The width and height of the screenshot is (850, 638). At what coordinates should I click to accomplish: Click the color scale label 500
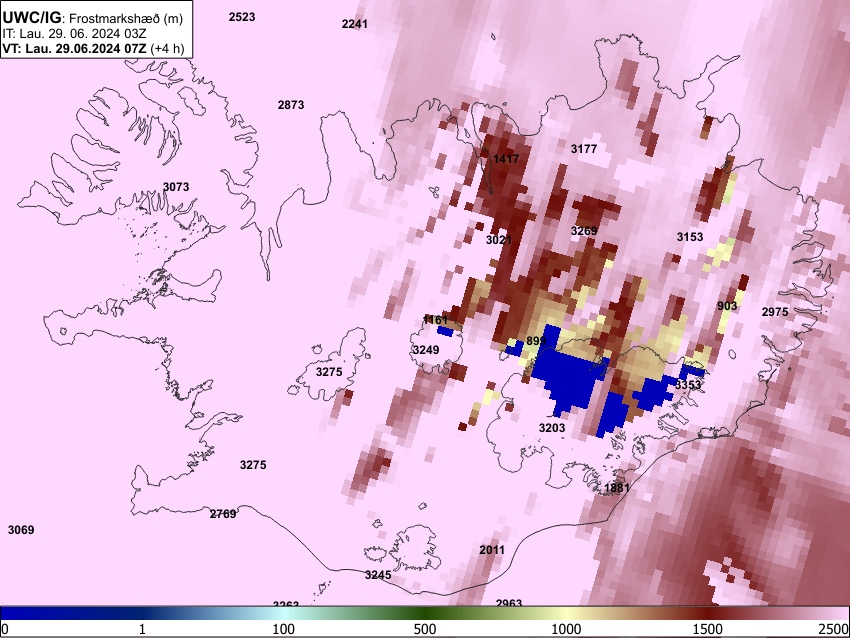tap(425, 629)
